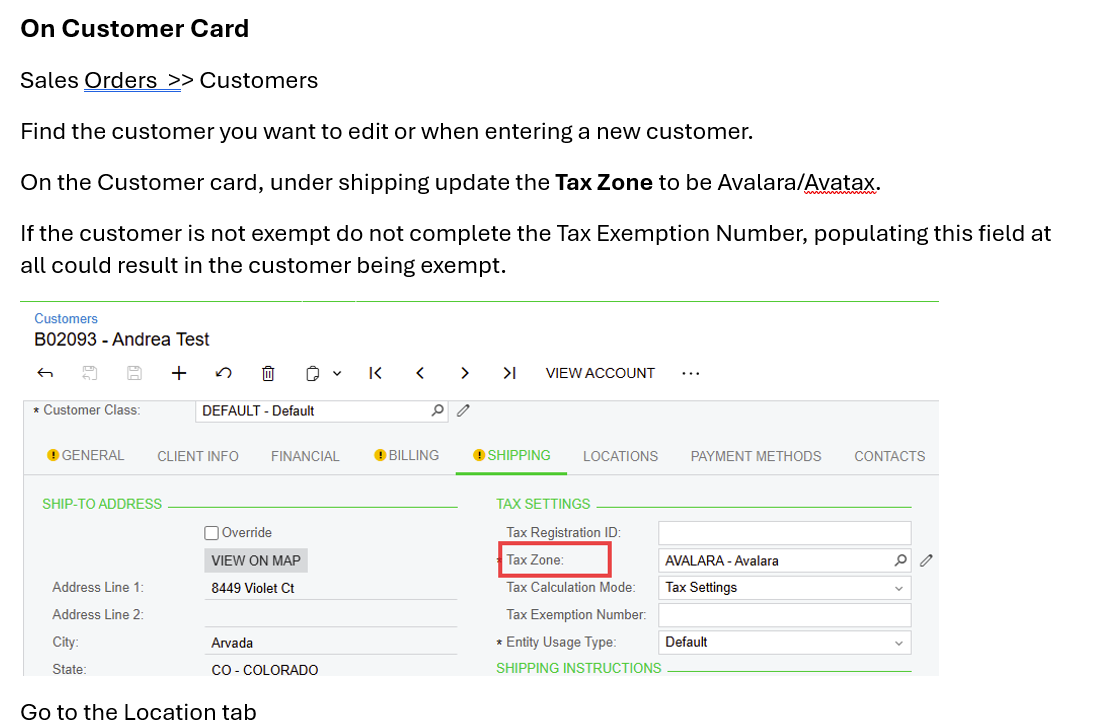Switch to the CLIENT INFO tab

[x=198, y=456]
